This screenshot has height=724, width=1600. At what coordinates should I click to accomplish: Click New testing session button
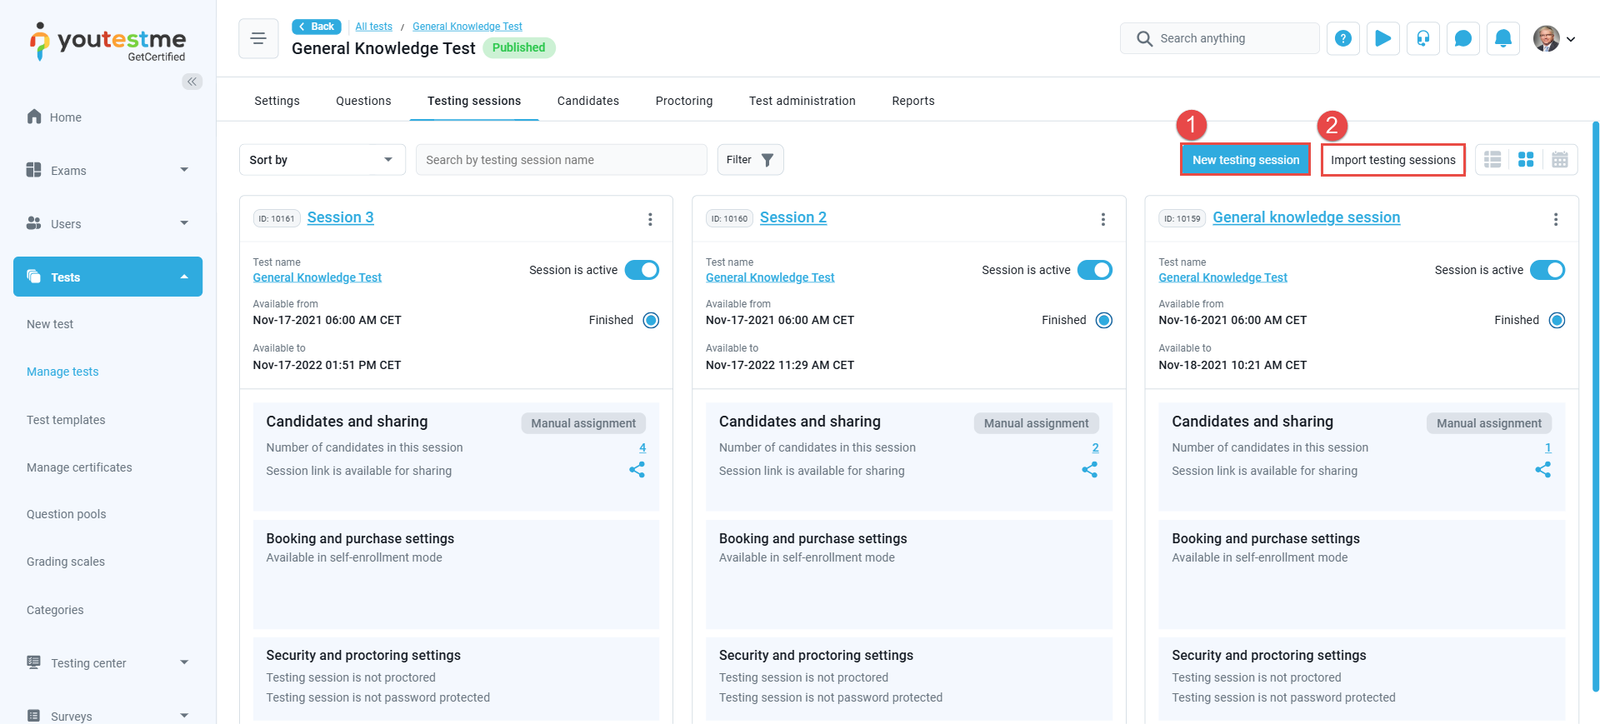coord(1245,160)
